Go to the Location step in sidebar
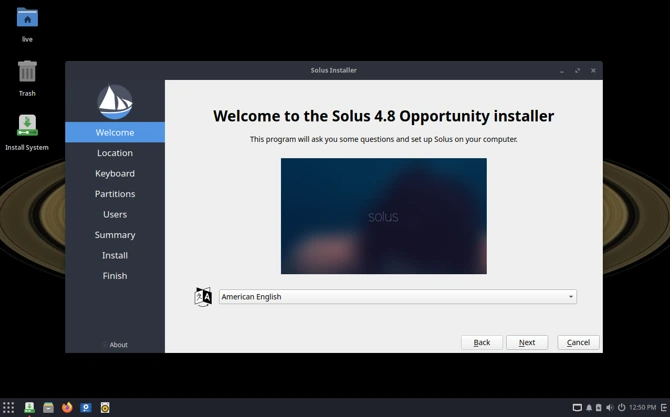The image size is (672, 417). (x=115, y=153)
